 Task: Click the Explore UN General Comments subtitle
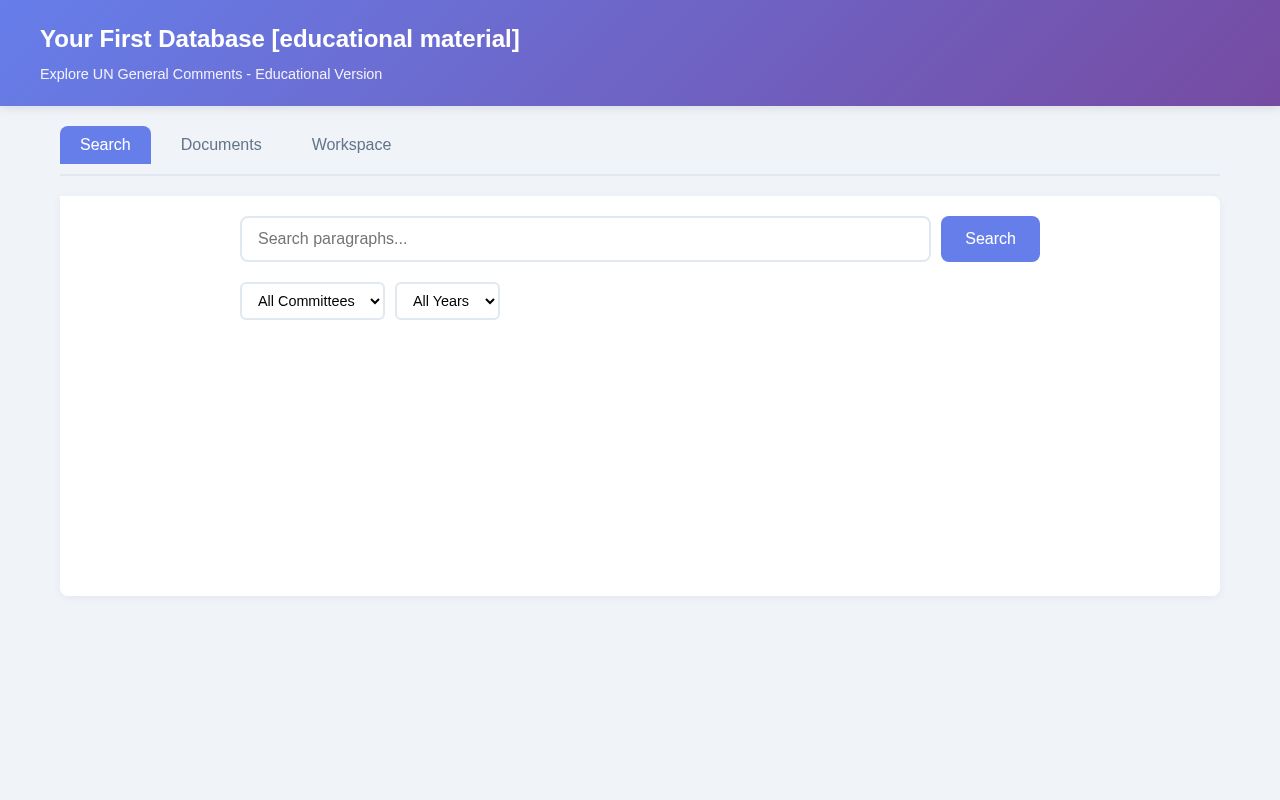pos(211,74)
